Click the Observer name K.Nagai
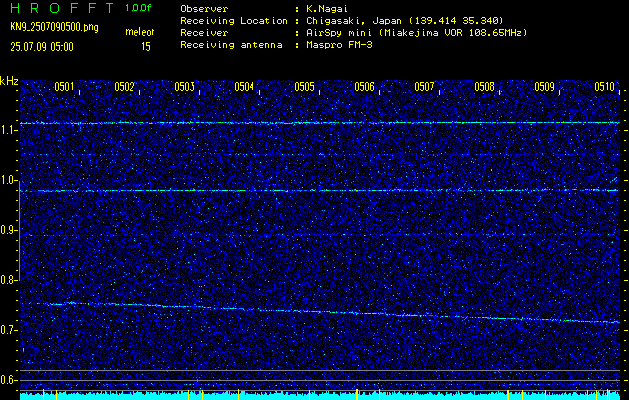Screen dimensions: 629x400 point(326,8)
